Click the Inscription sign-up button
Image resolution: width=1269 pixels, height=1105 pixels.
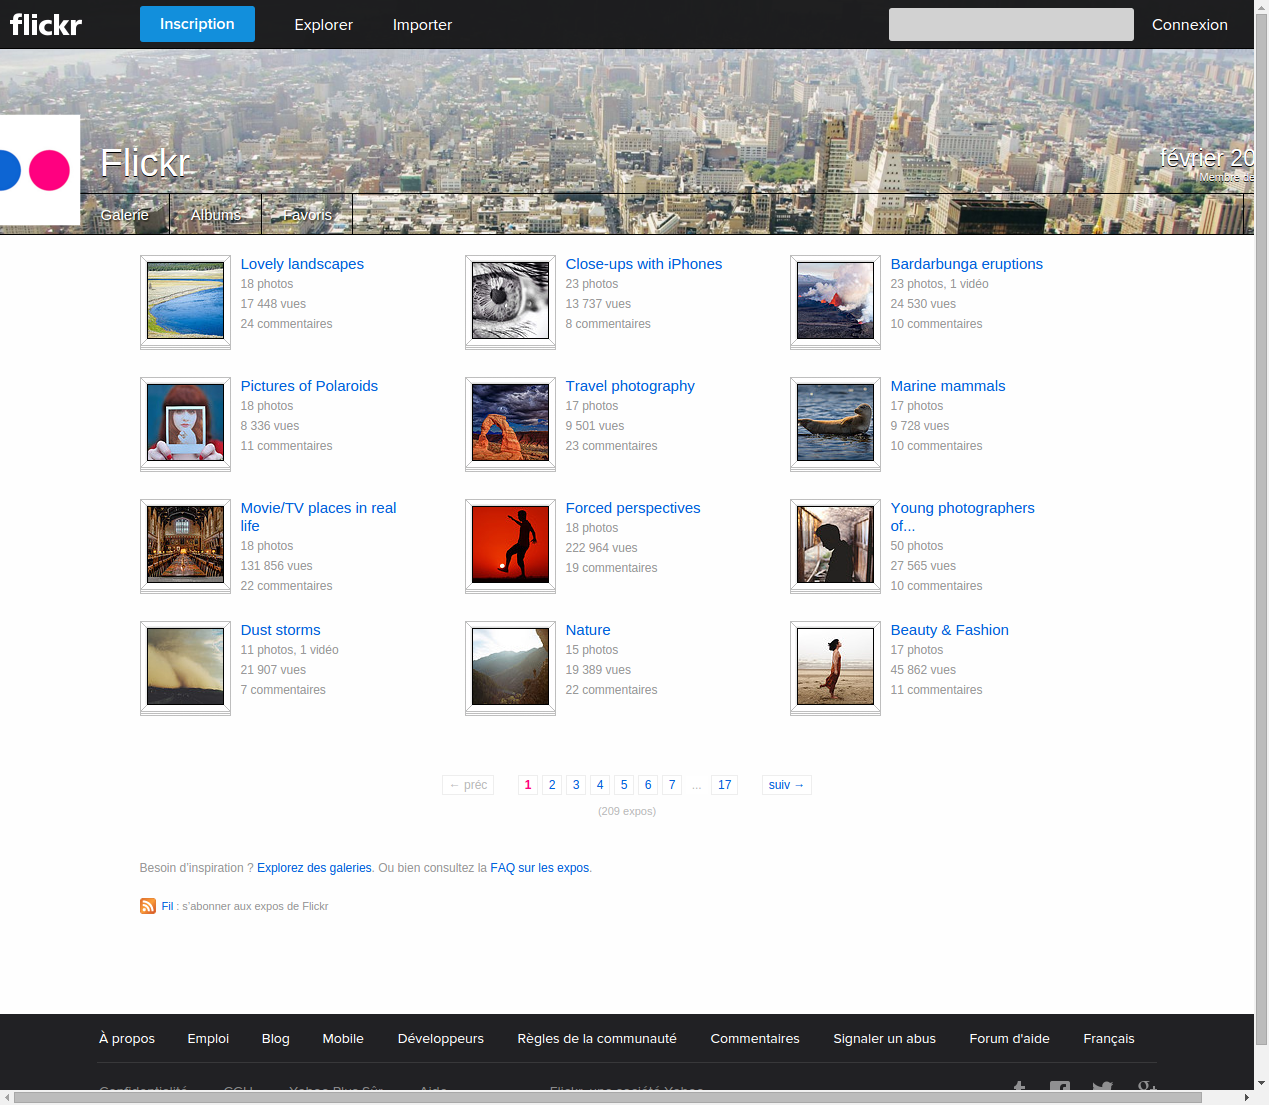pos(197,24)
